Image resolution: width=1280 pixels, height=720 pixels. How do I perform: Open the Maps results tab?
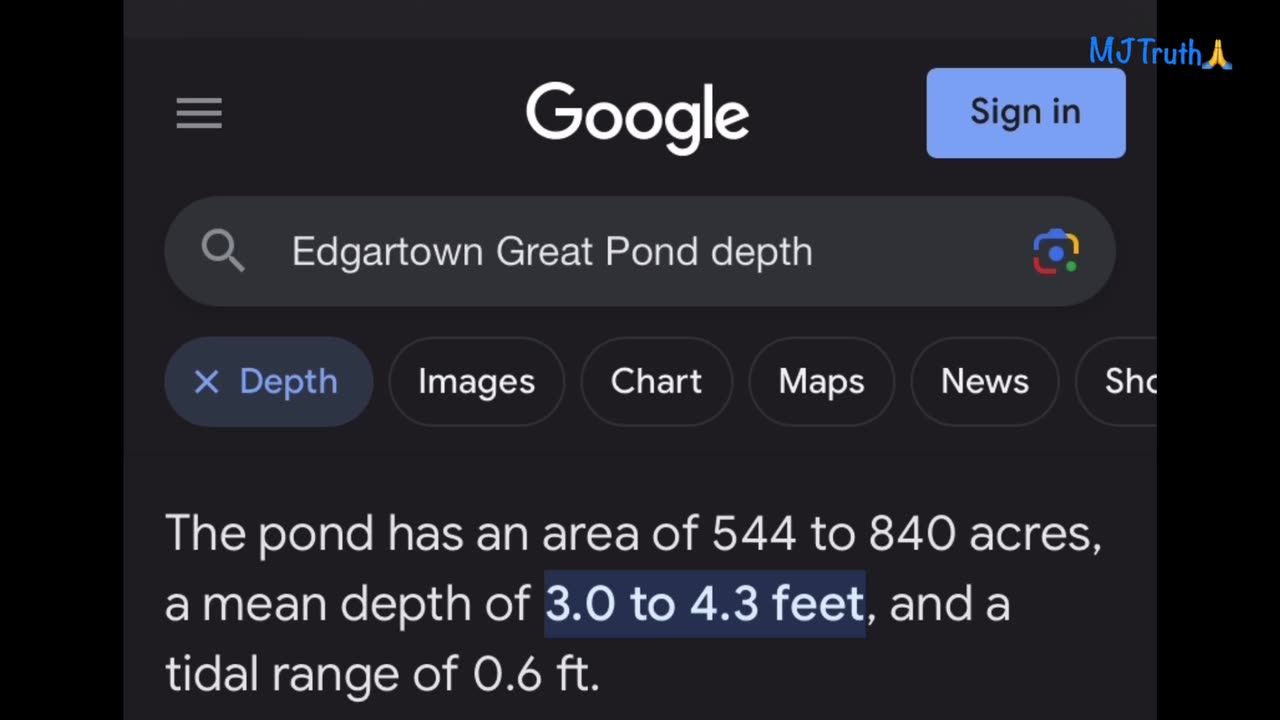pos(821,382)
